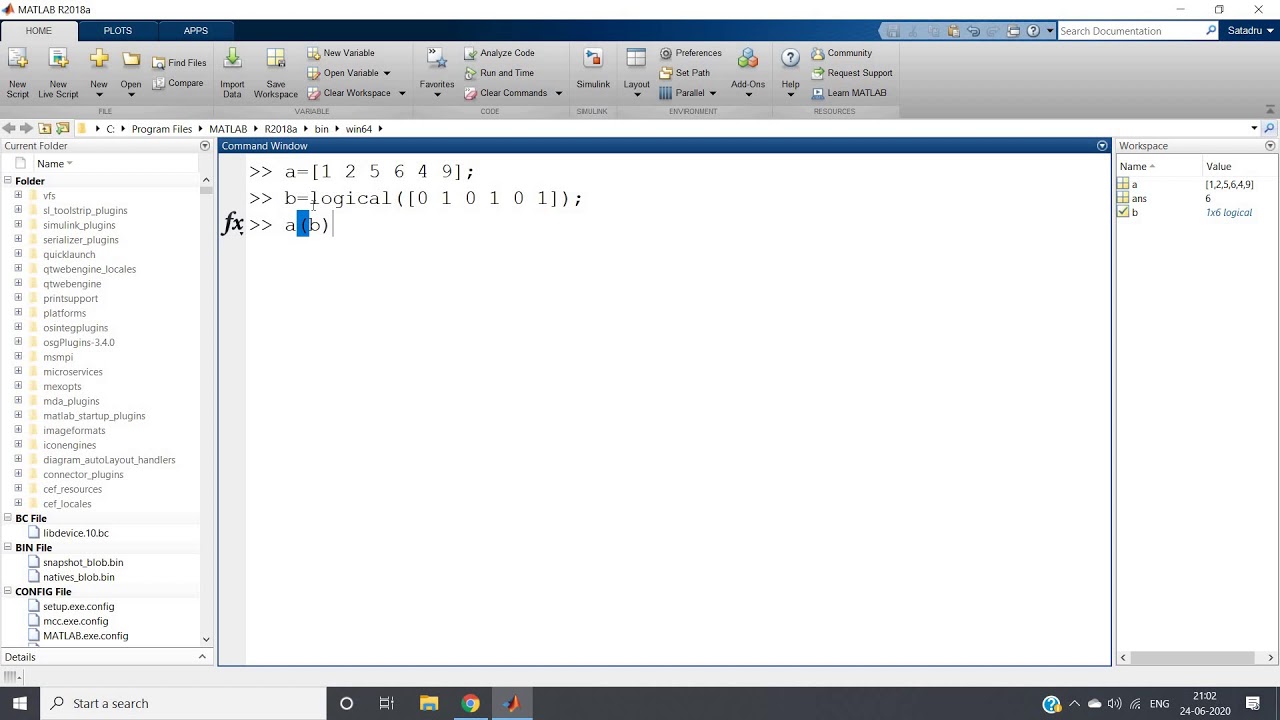1280x720 pixels.
Task: Expand the vfs folder
Action: [x=18, y=196]
